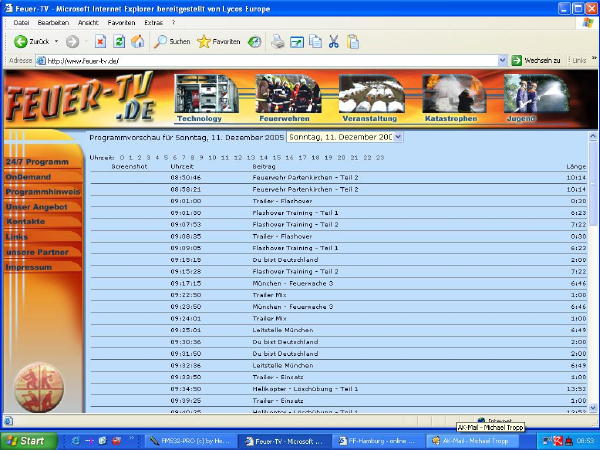The width and height of the screenshot is (600, 450).
Task: Print the page with printer icon
Action: 277,41
